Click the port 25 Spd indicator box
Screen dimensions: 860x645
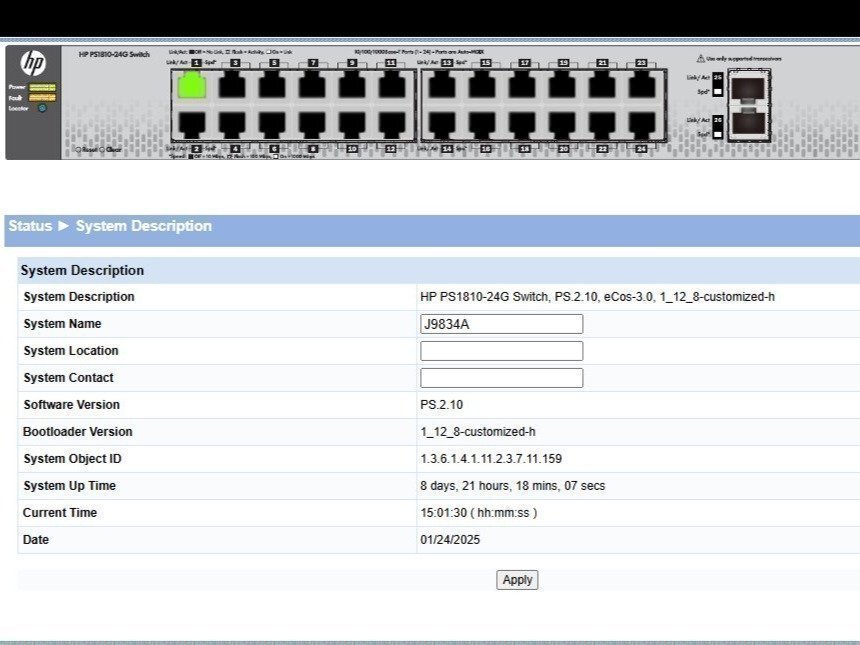click(x=717, y=91)
